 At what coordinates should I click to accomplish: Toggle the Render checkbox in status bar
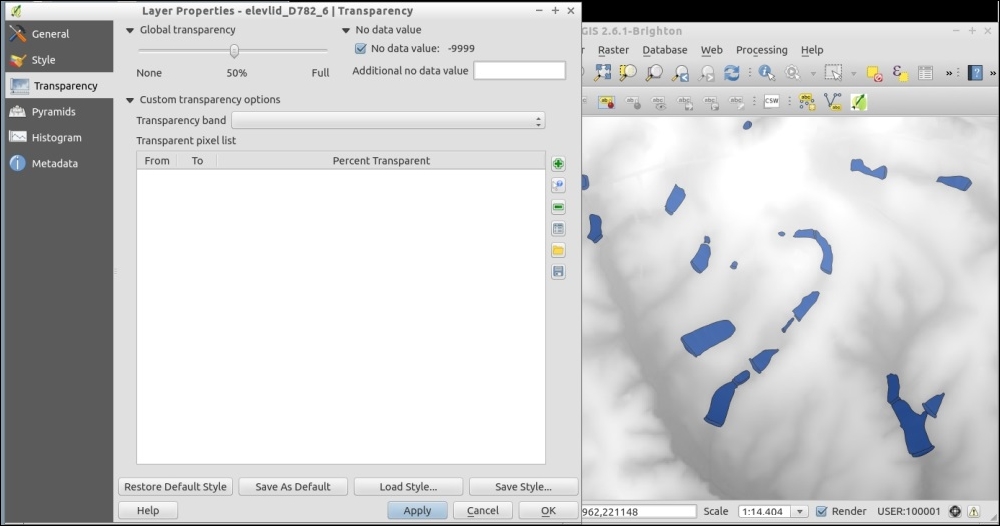(x=821, y=511)
